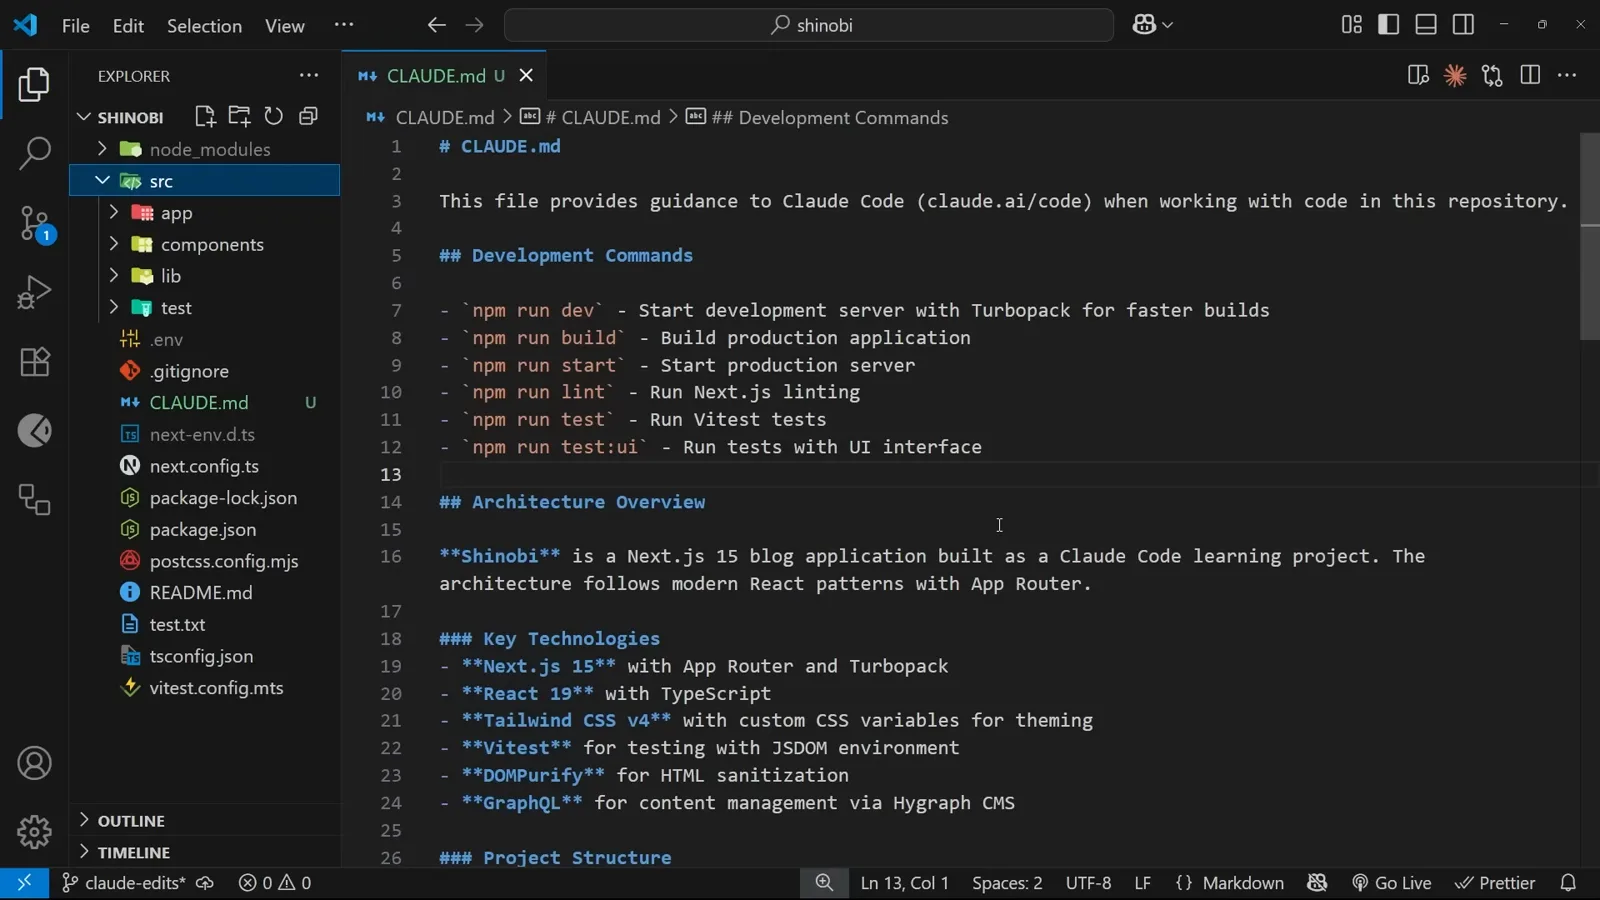This screenshot has height=900, width=1600.
Task: Open the Edit menu
Action: coord(128,25)
